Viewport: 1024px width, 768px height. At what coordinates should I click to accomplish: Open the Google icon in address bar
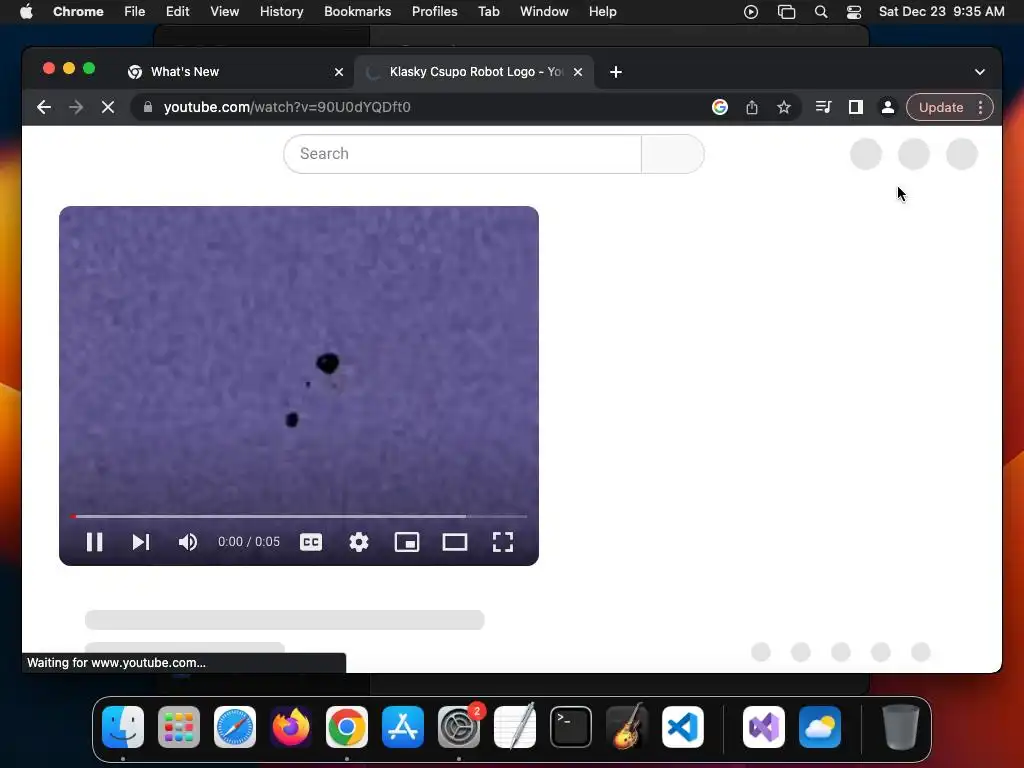[720, 107]
